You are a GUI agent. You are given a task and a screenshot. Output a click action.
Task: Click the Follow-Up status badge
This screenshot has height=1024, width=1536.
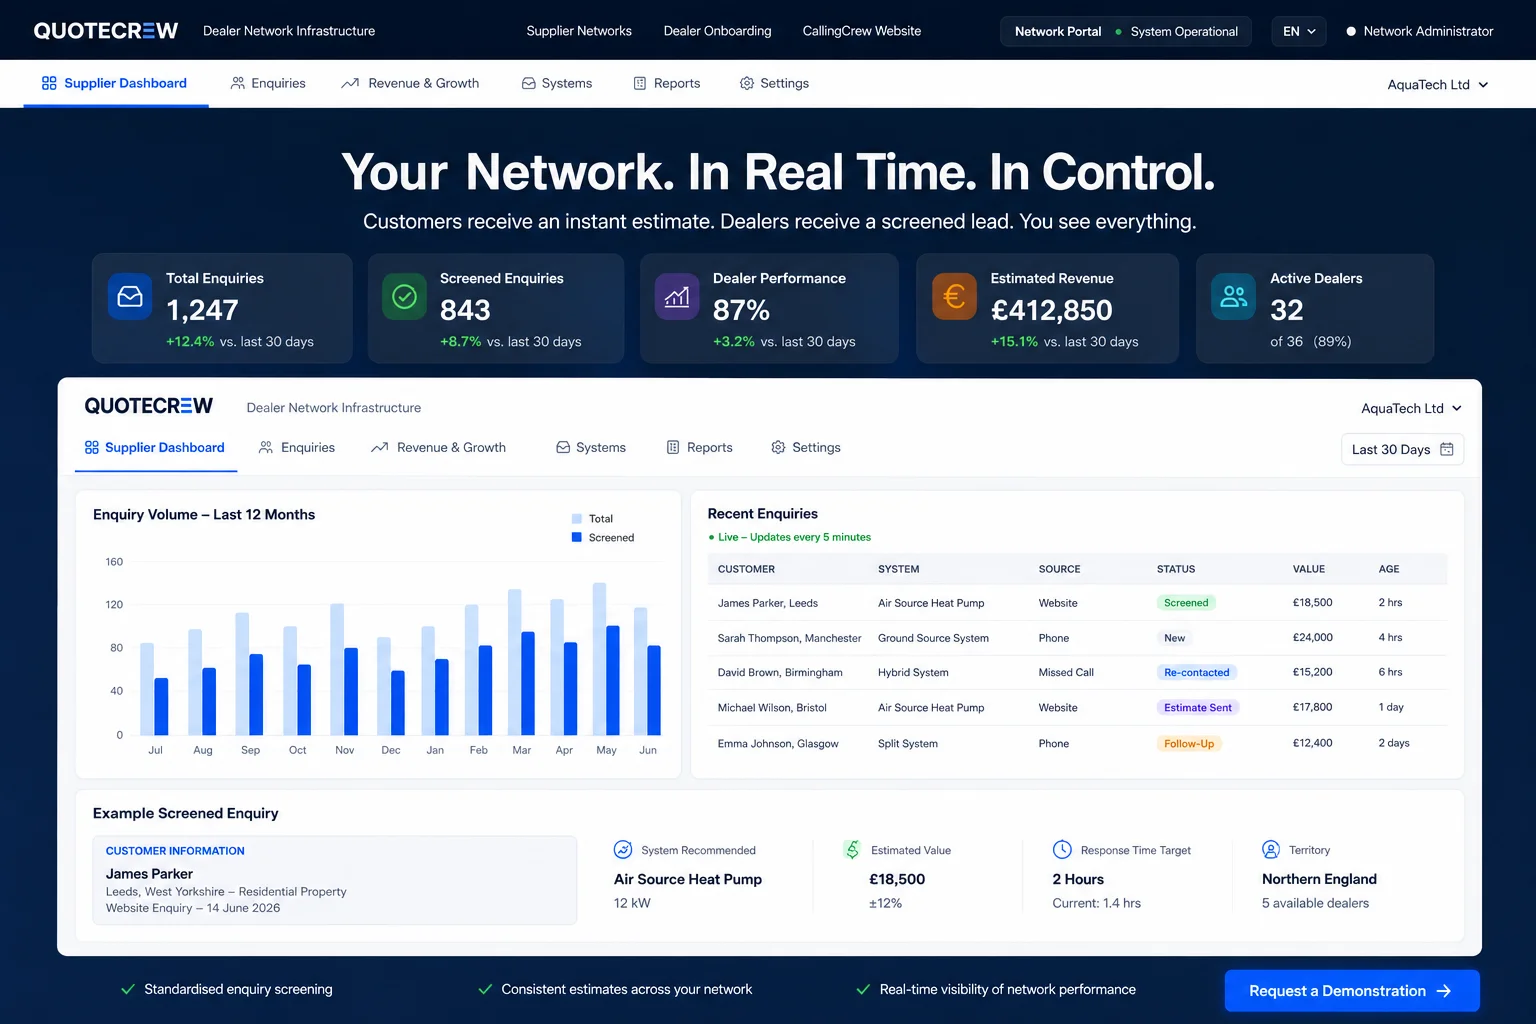tap(1189, 743)
